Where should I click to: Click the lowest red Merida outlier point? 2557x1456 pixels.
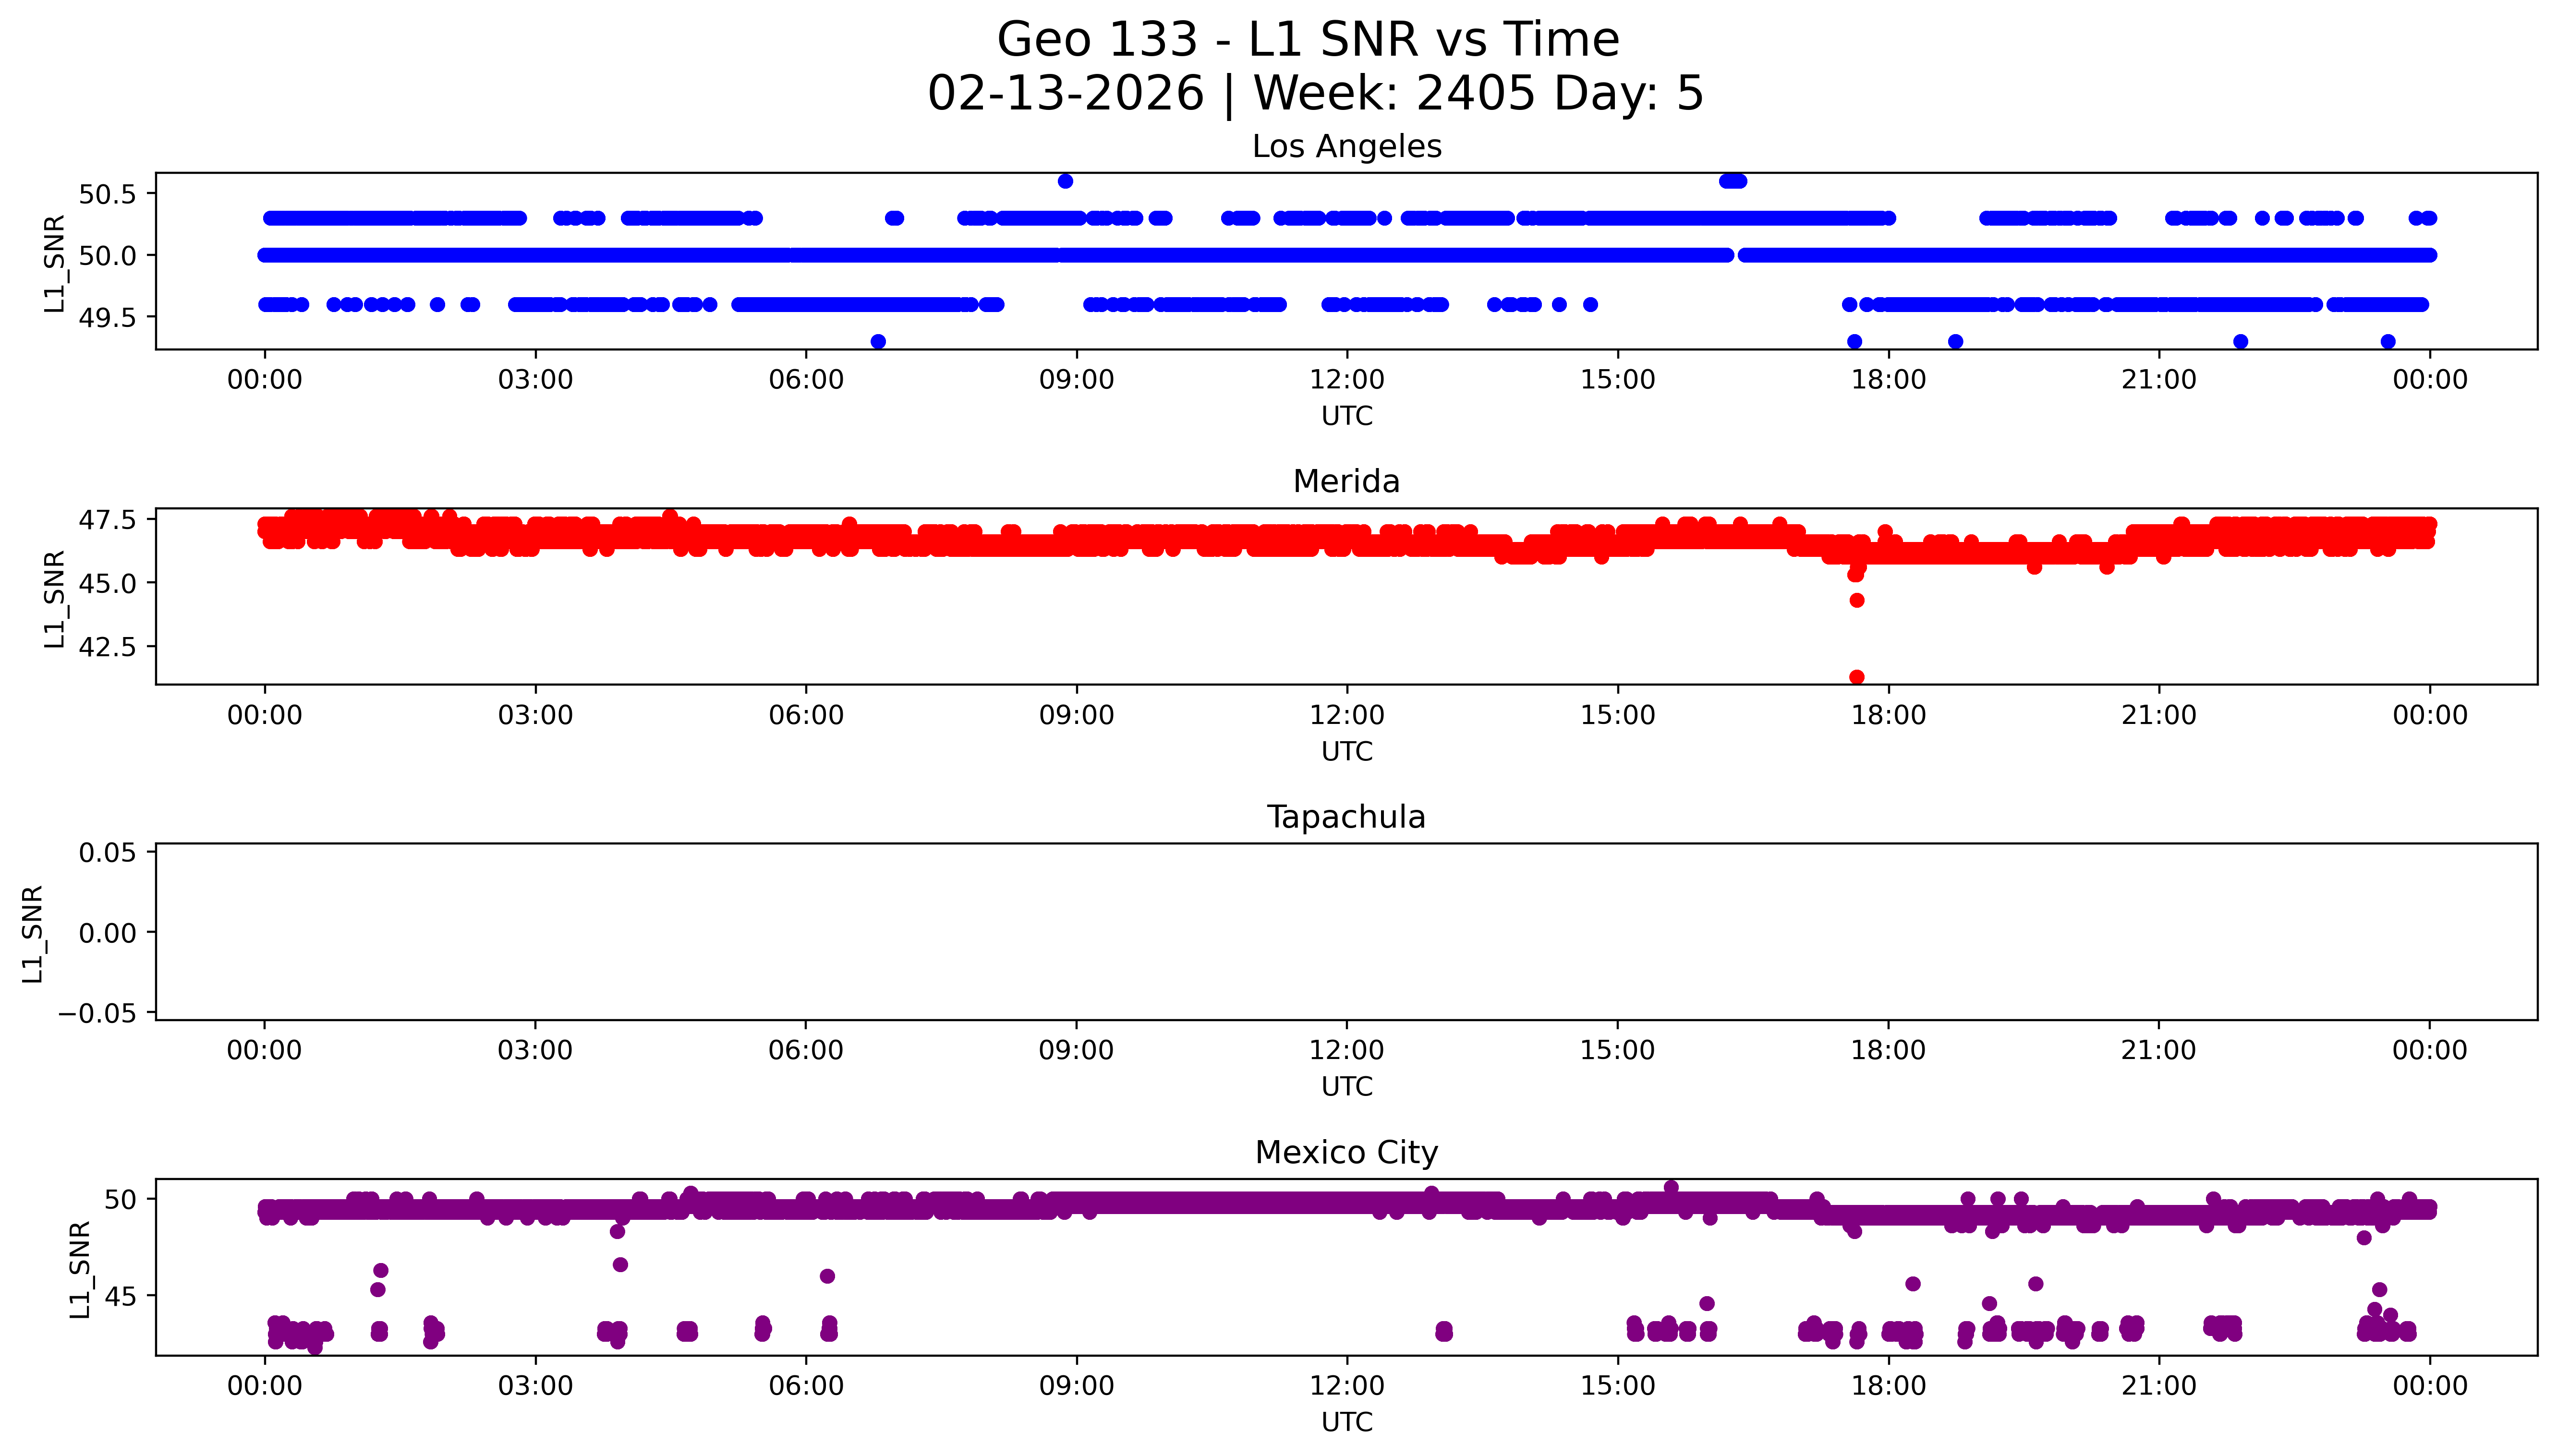[x=1856, y=677]
